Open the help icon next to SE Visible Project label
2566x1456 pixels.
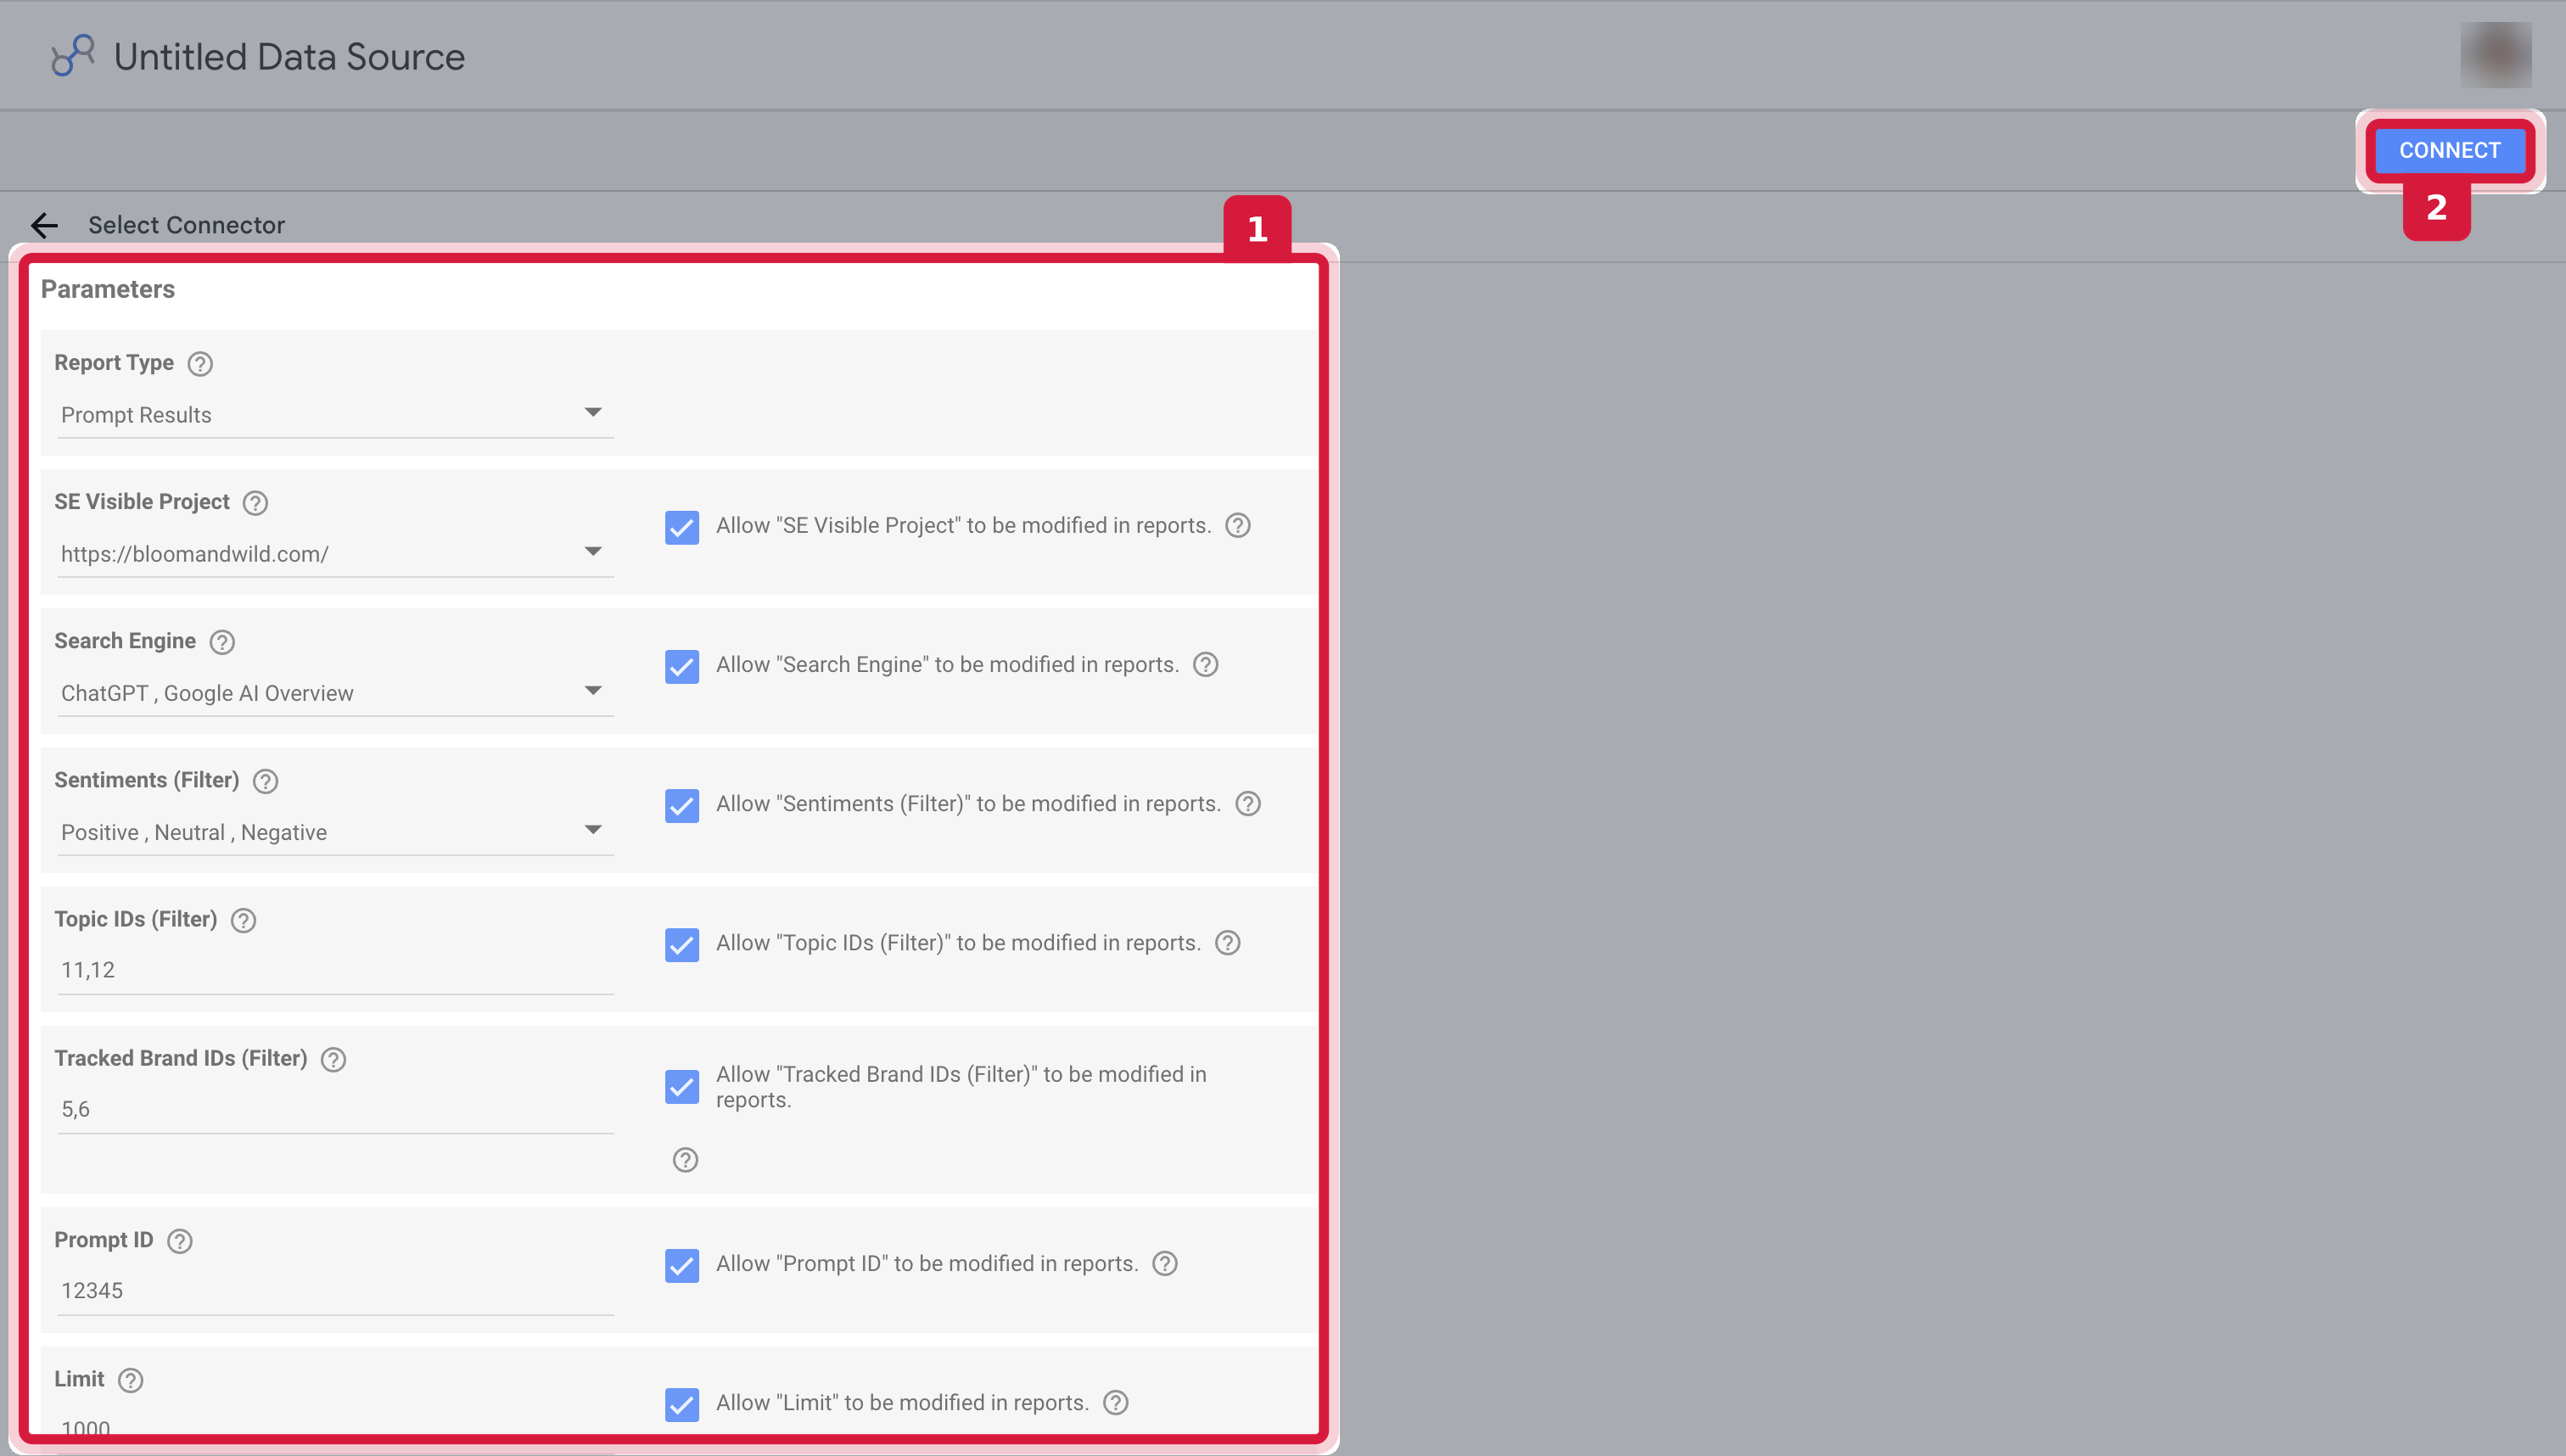click(x=256, y=503)
